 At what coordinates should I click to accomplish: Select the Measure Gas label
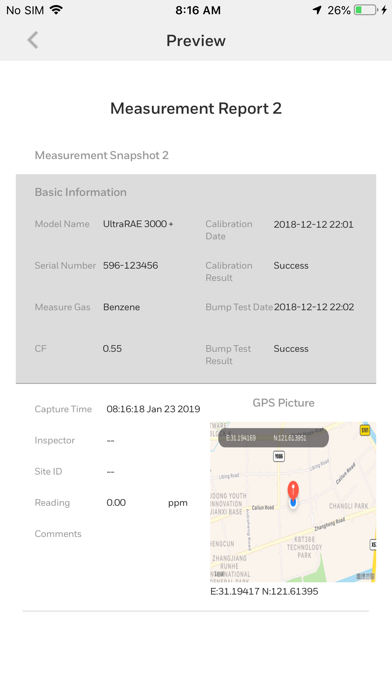click(x=62, y=307)
